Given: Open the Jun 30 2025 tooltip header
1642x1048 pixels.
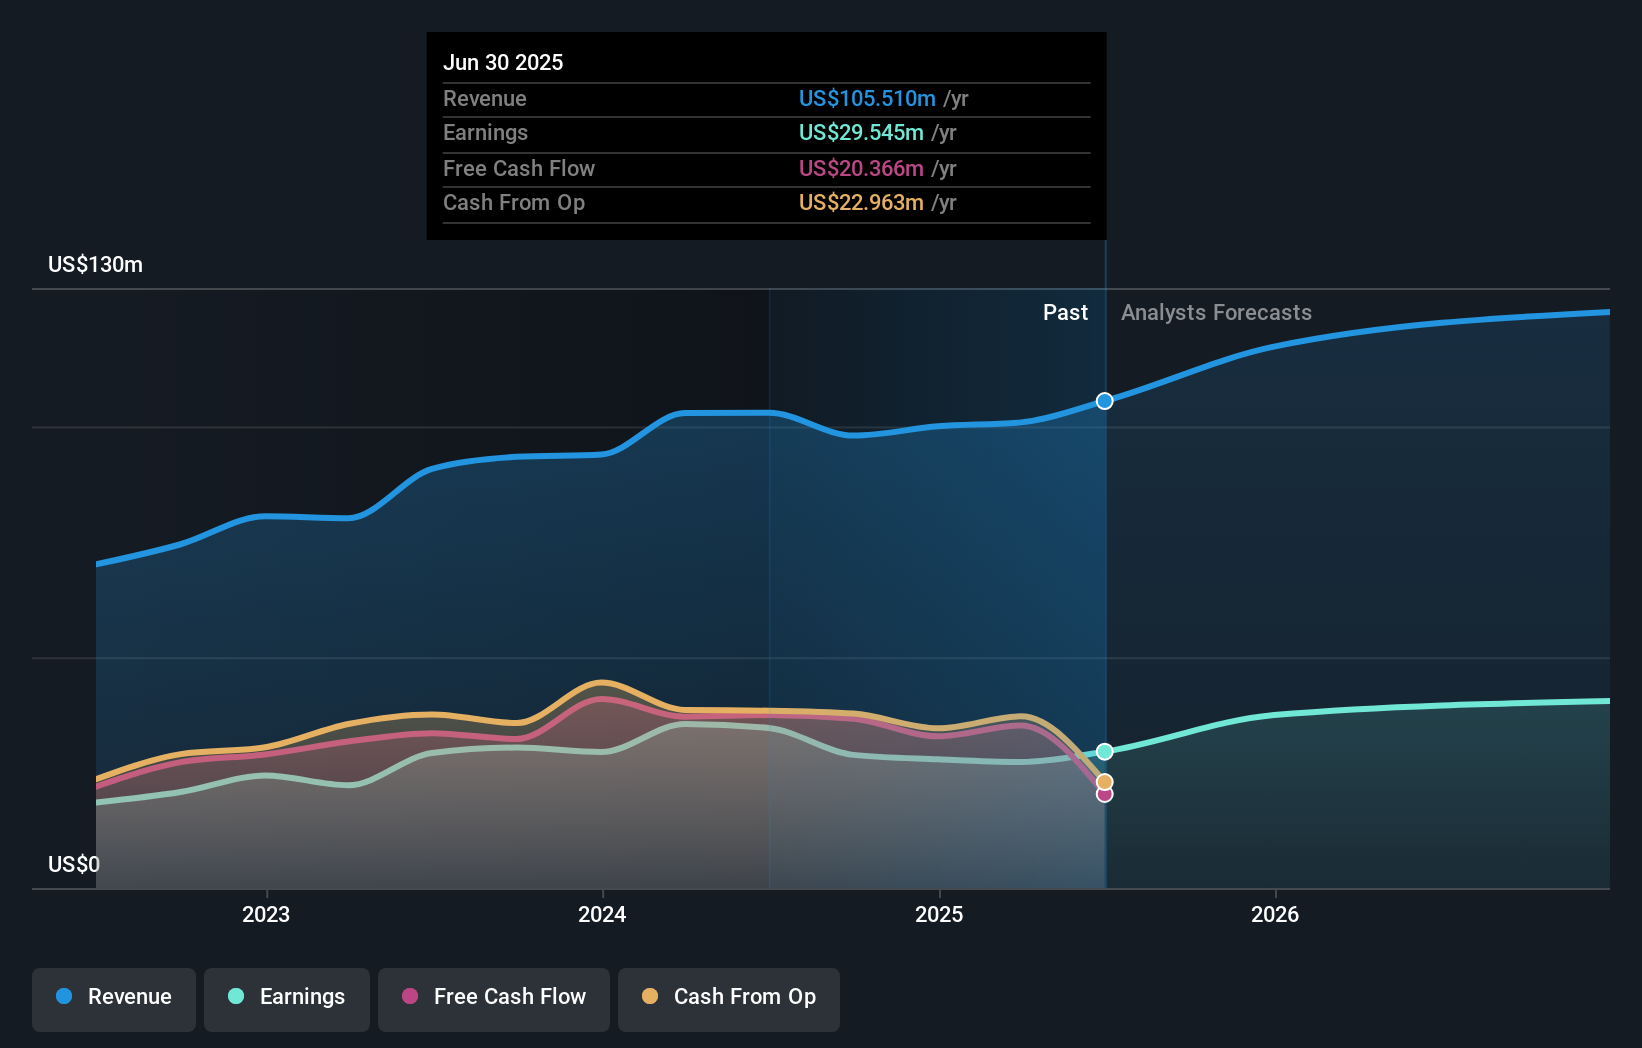Looking at the screenshot, I should point(504,62).
